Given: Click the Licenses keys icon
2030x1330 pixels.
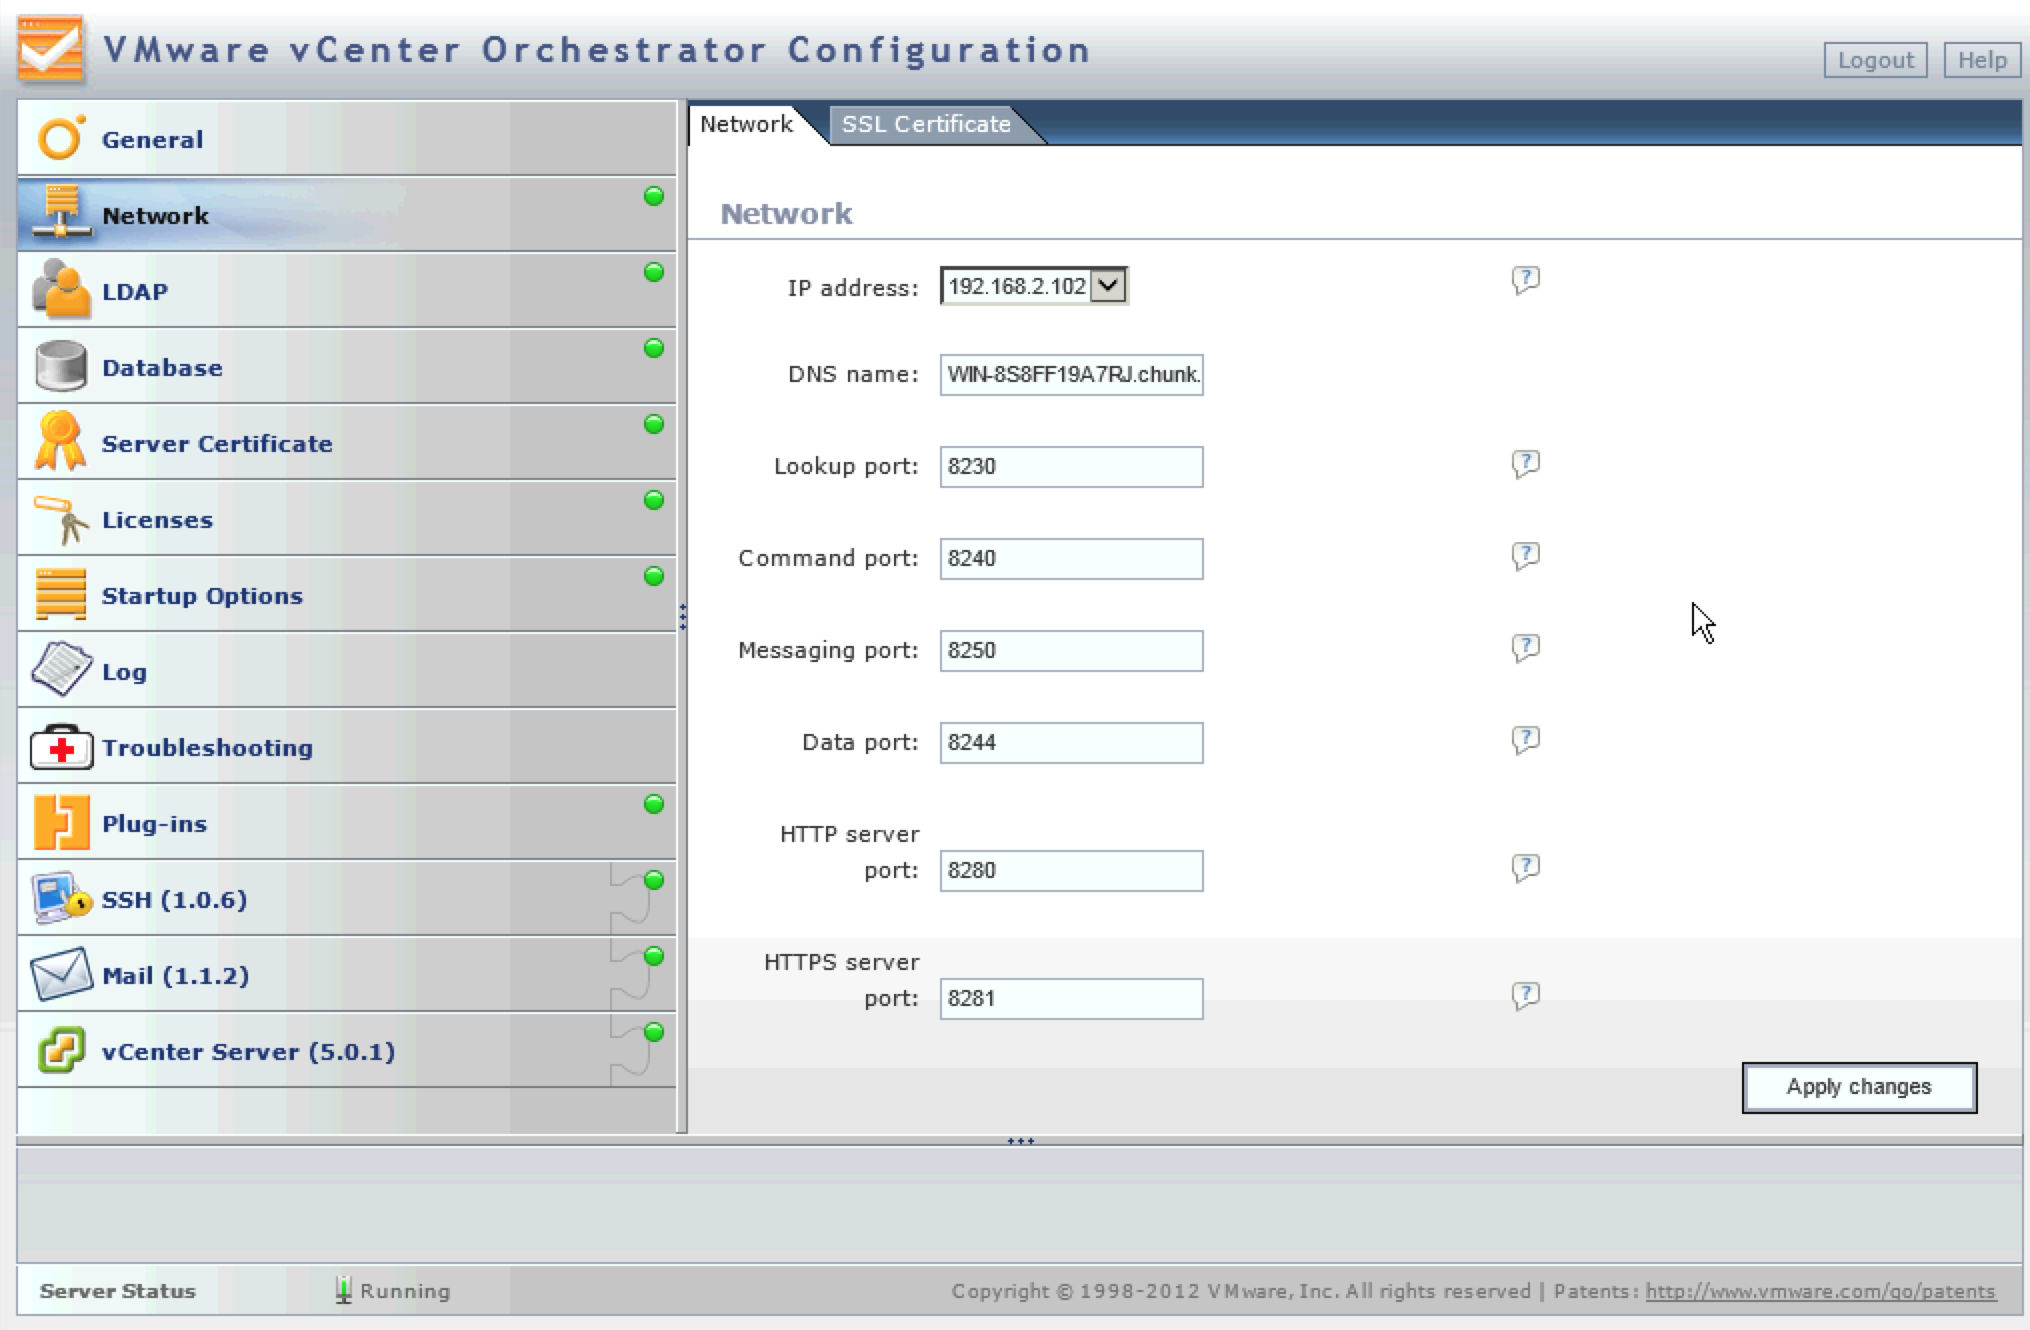Looking at the screenshot, I should pos(60,519).
